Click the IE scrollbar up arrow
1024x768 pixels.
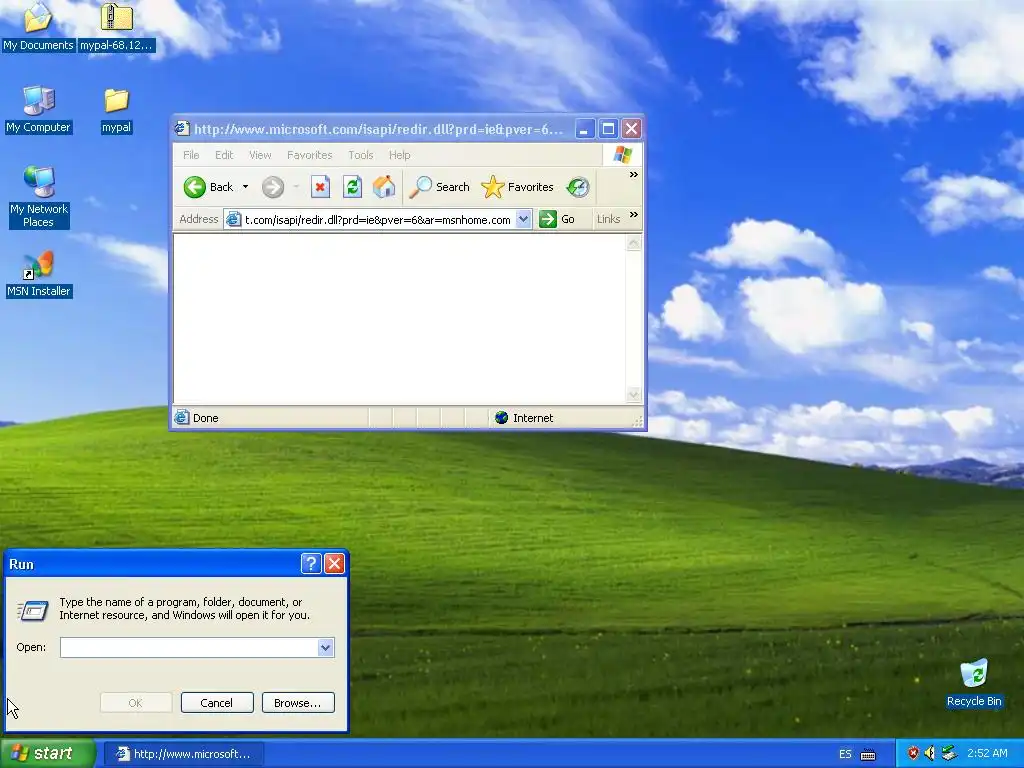[x=633, y=244]
